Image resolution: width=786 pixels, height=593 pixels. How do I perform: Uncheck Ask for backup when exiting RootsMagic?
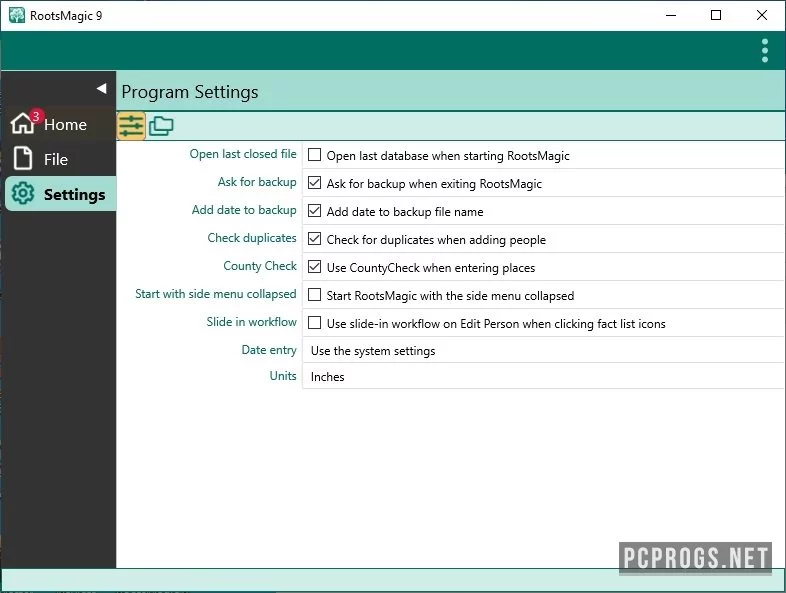click(x=314, y=183)
